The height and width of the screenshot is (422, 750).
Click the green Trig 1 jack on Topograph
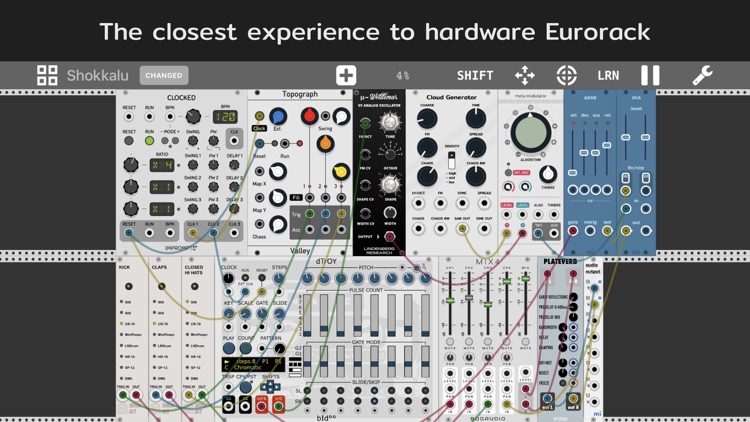[309, 214]
